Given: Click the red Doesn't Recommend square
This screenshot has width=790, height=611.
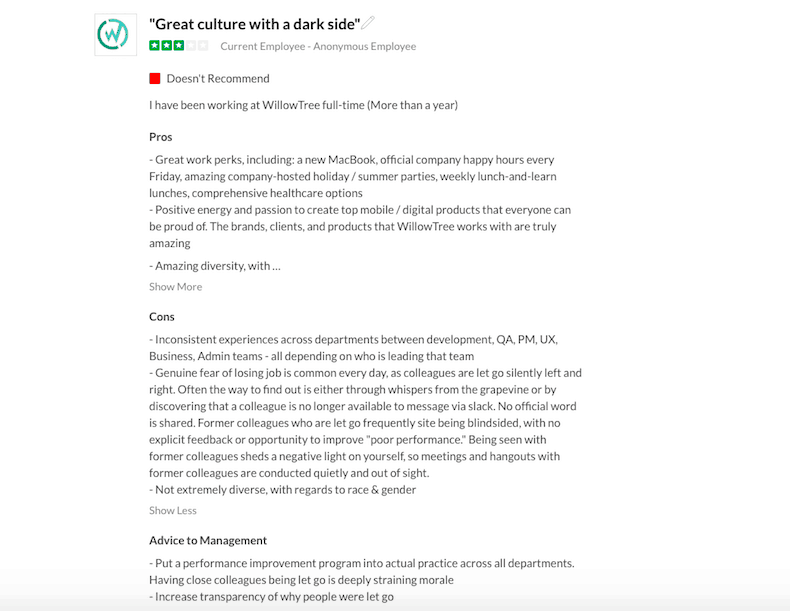Looking at the screenshot, I should click(x=155, y=78).
